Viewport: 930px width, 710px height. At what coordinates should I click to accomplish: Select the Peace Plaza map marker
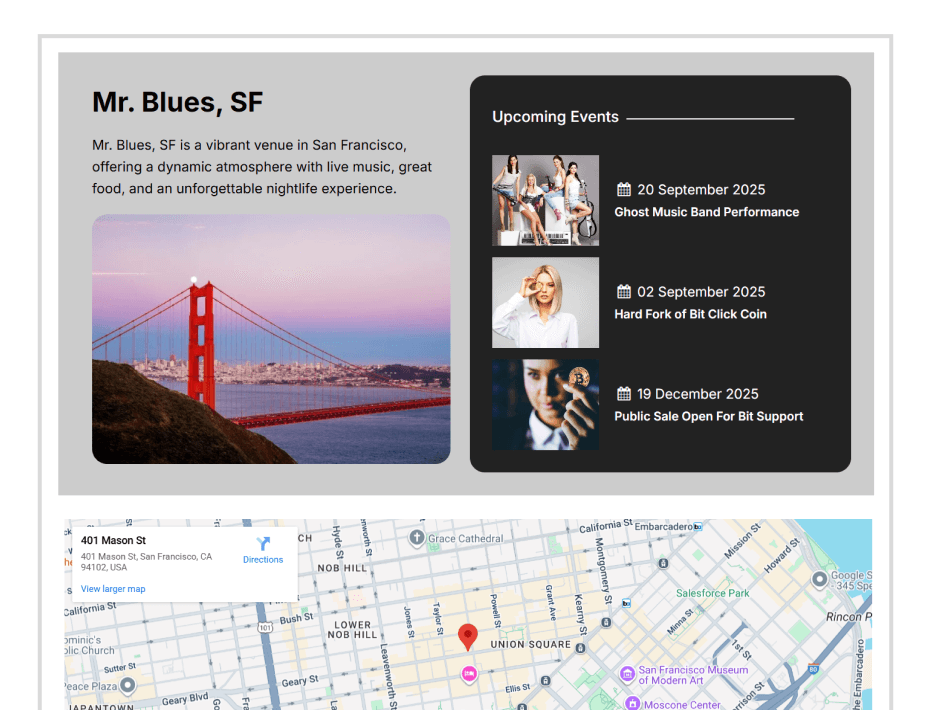point(127,686)
